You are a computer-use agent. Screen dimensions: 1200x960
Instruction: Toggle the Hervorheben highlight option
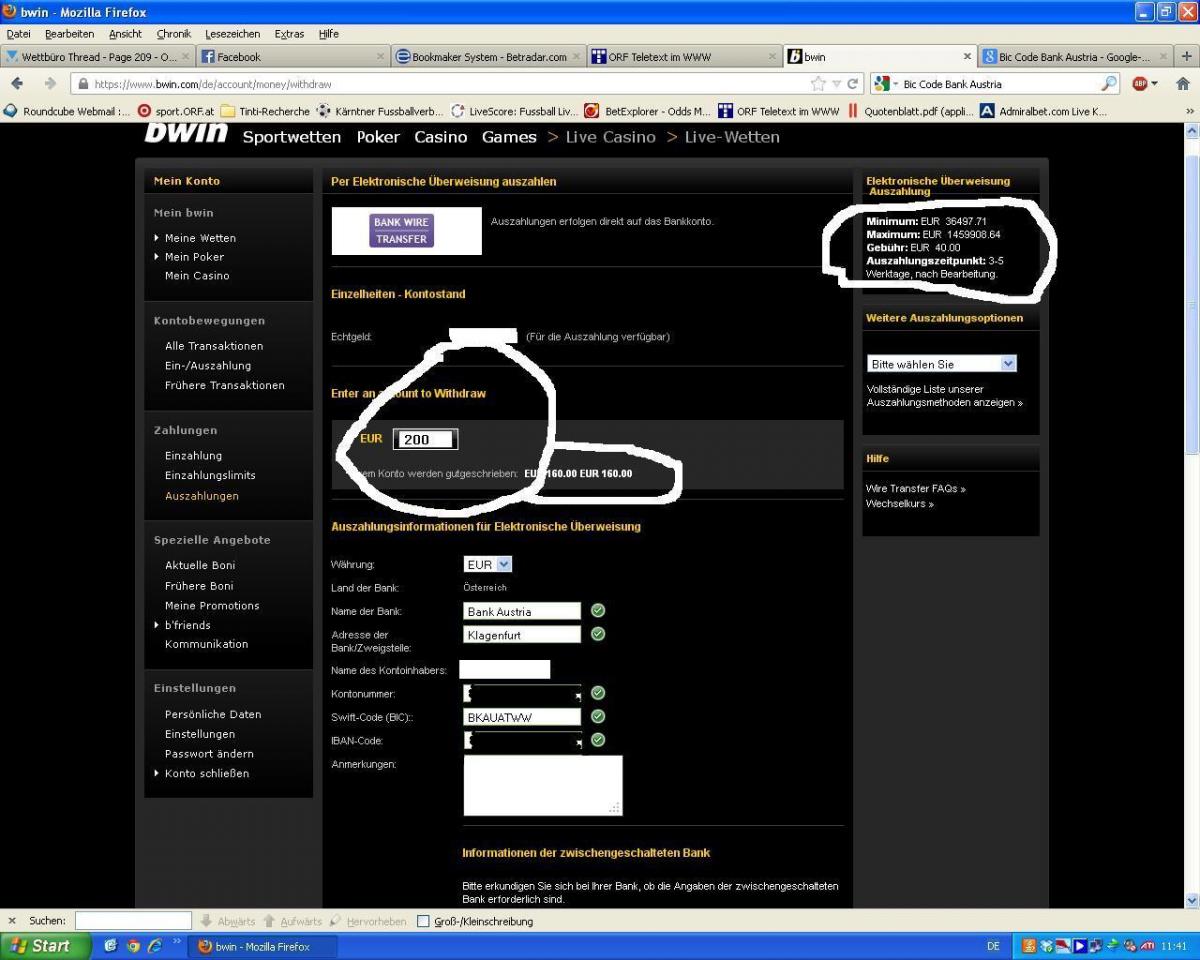368,921
